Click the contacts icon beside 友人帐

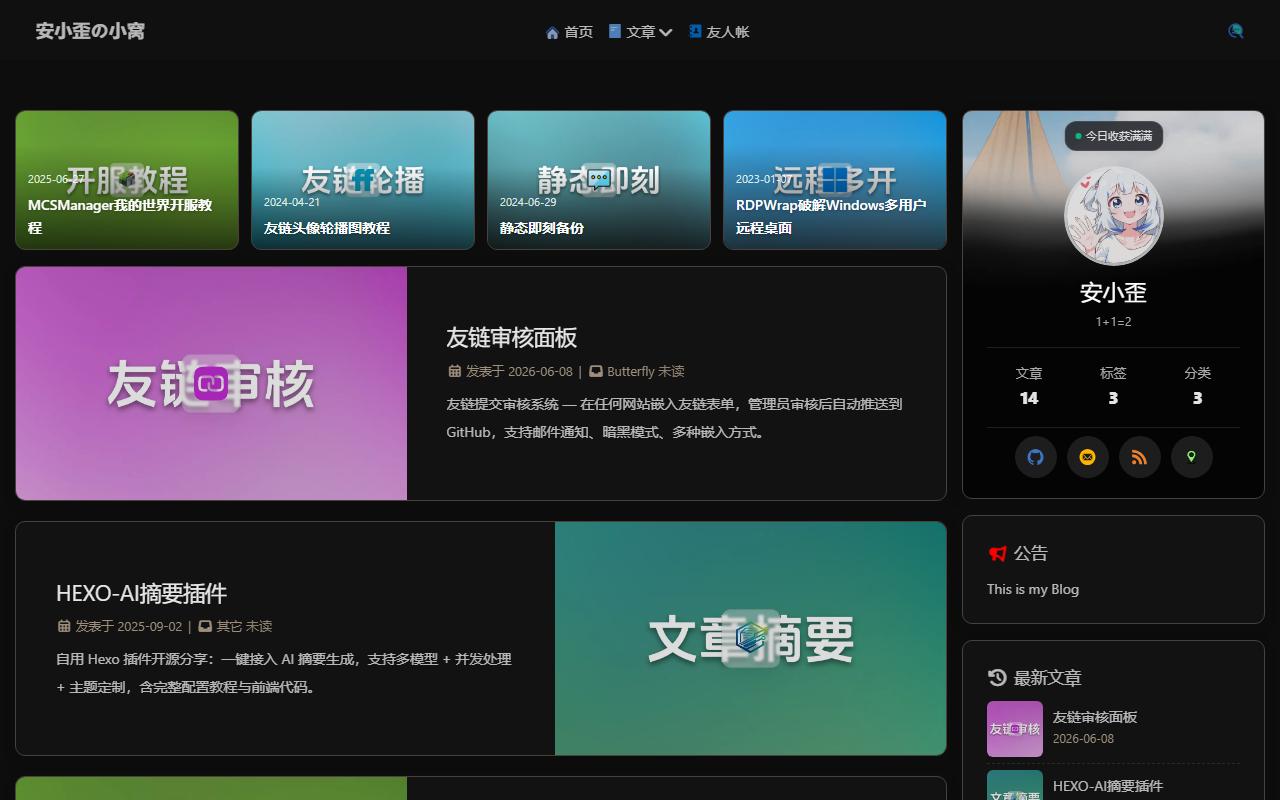(695, 31)
